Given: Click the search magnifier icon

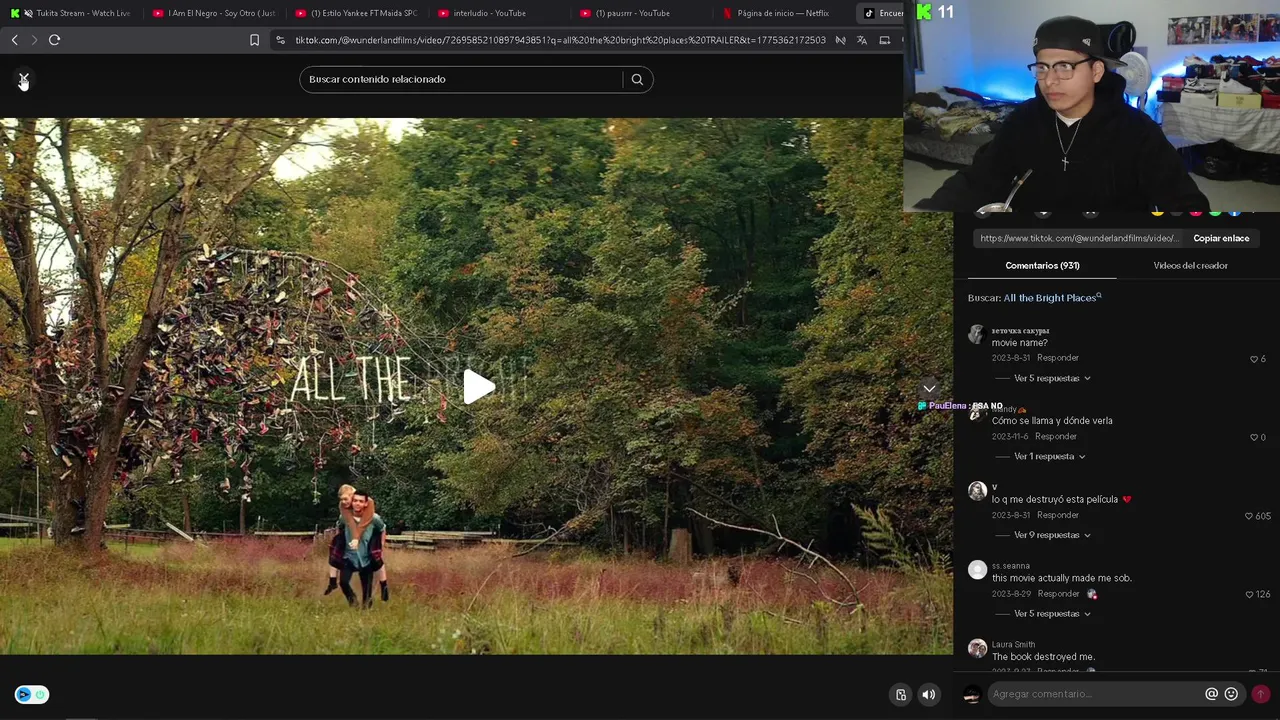Looking at the screenshot, I should click(637, 79).
